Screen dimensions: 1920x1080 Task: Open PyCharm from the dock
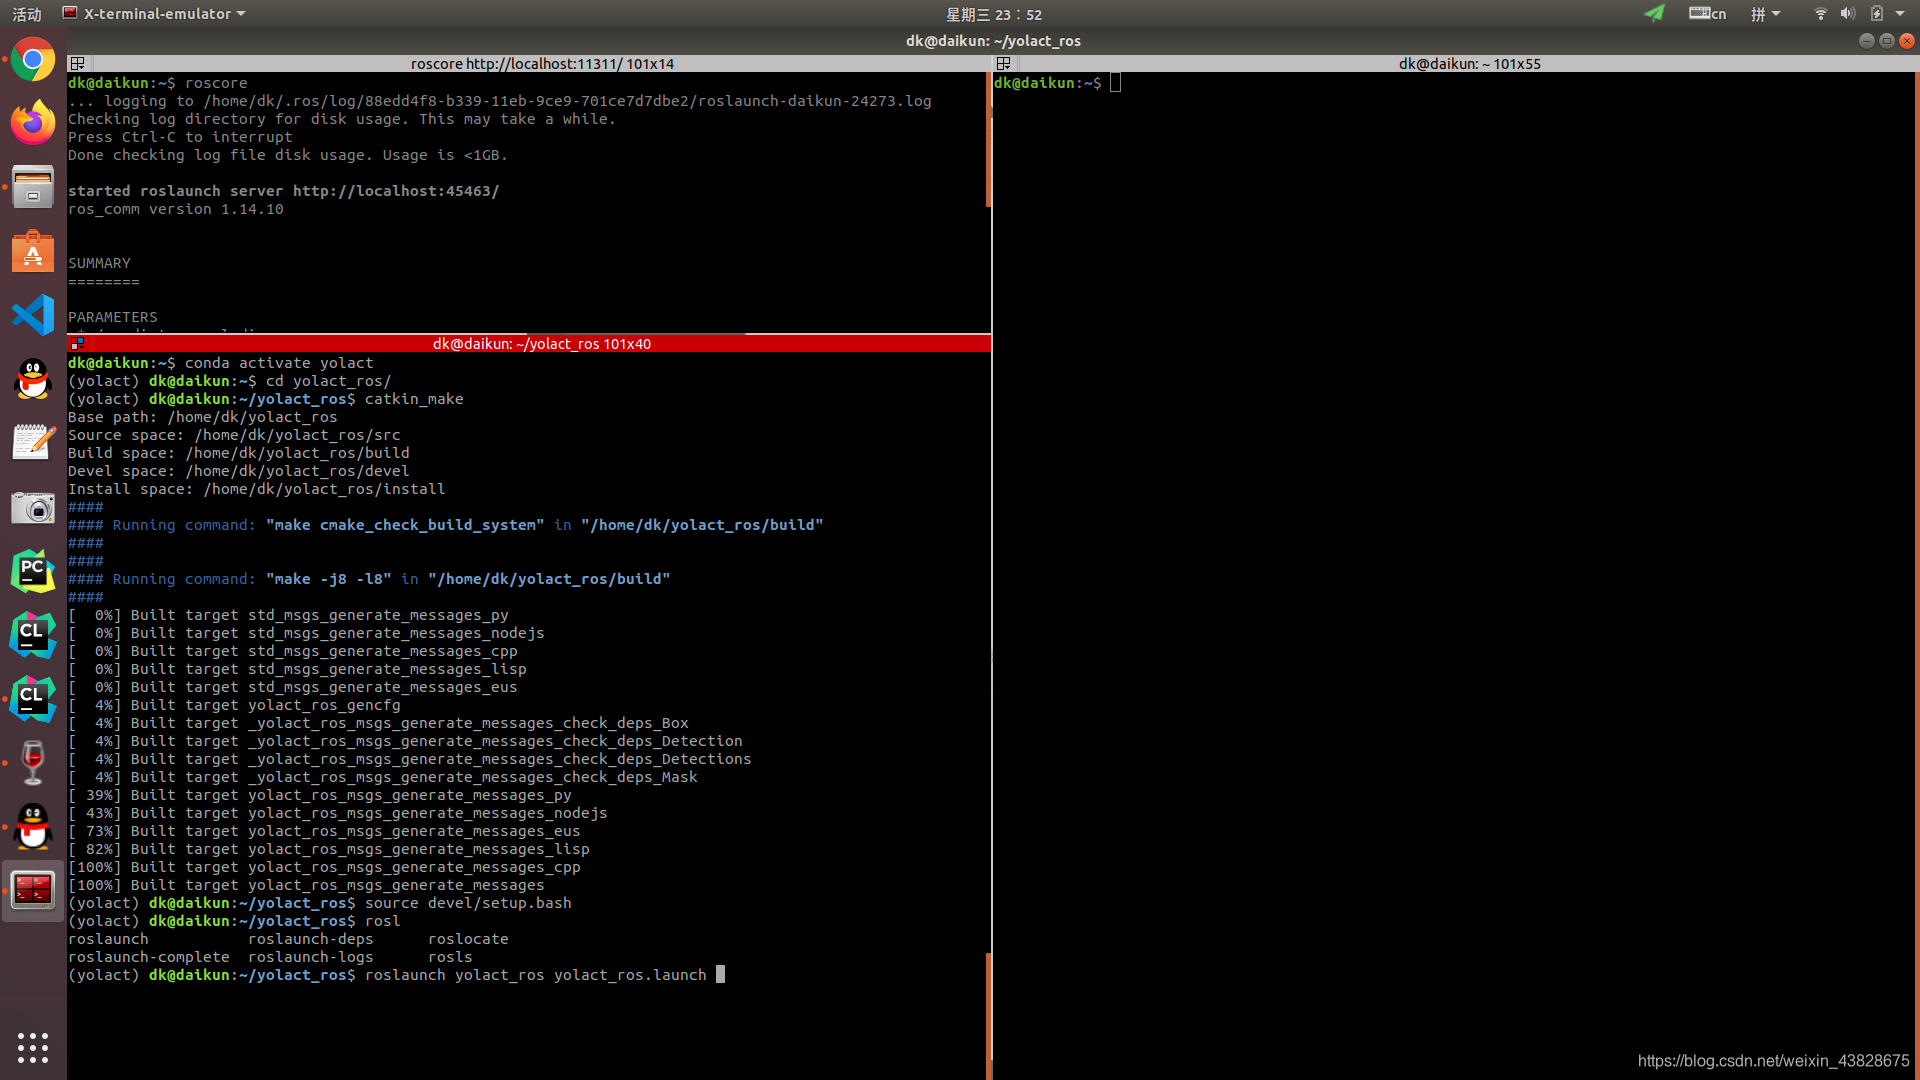coord(33,571)
